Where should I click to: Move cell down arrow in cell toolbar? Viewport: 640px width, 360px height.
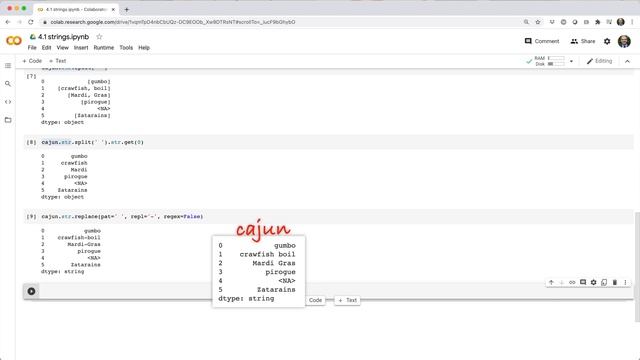pyautogui.click(x=562, y=282)
